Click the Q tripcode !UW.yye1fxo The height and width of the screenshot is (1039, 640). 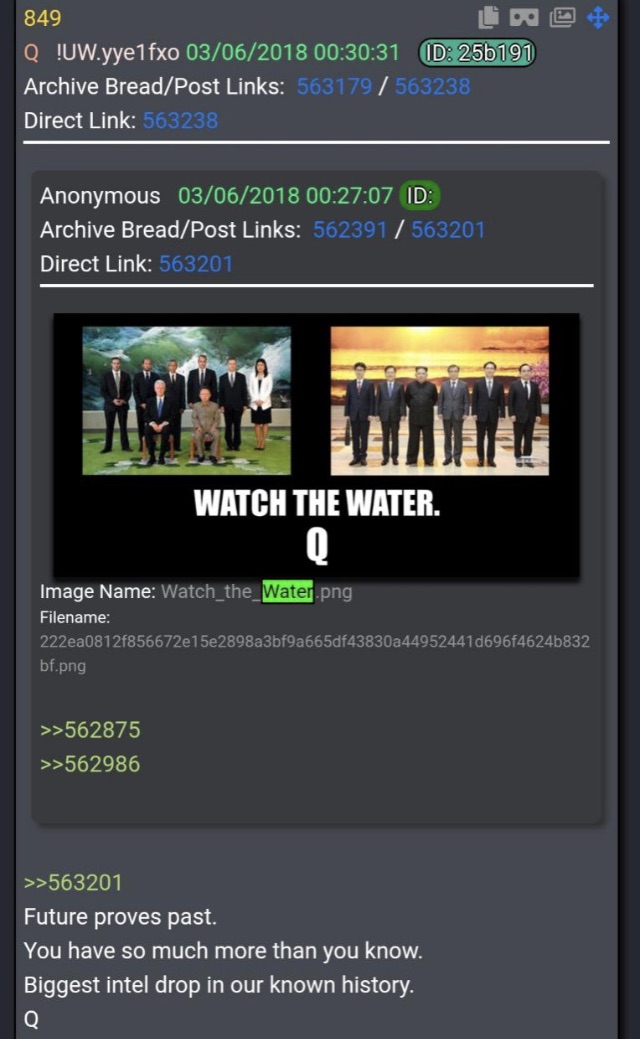click(x=117, y=52)
